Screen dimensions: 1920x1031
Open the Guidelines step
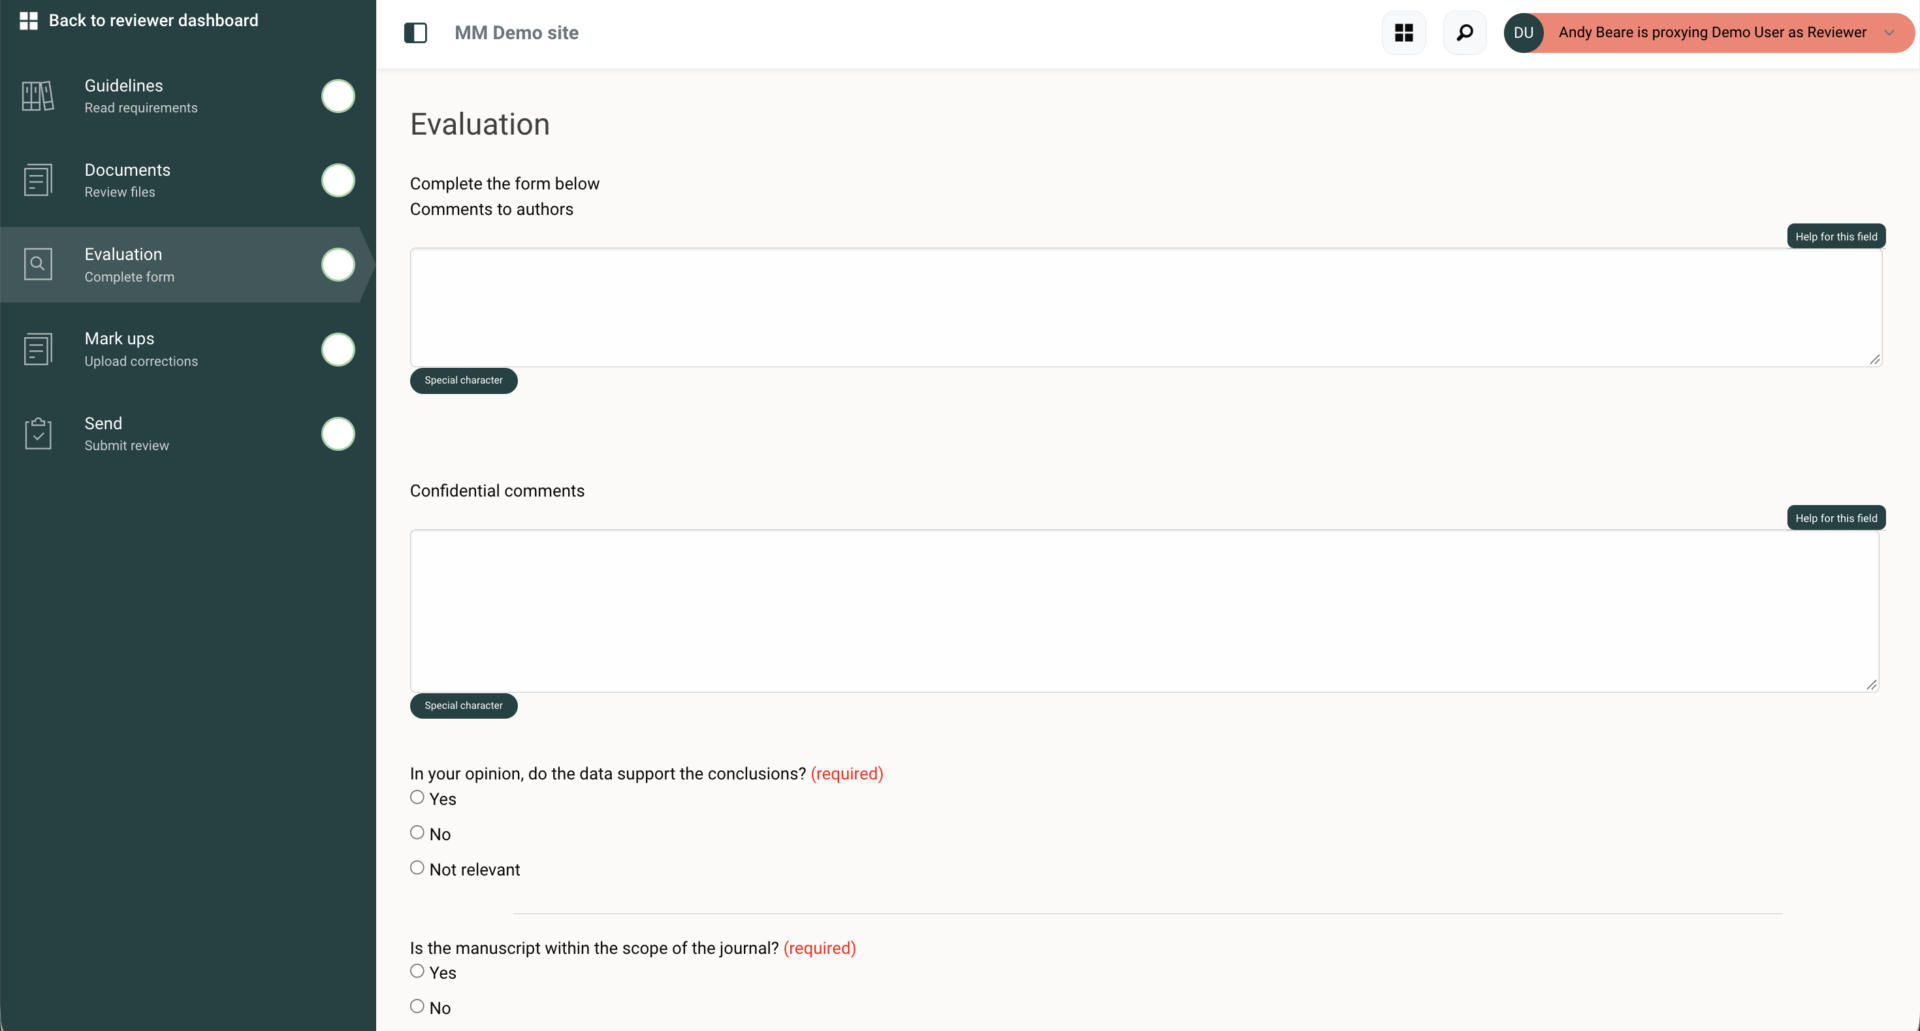(x=188, y=96)
